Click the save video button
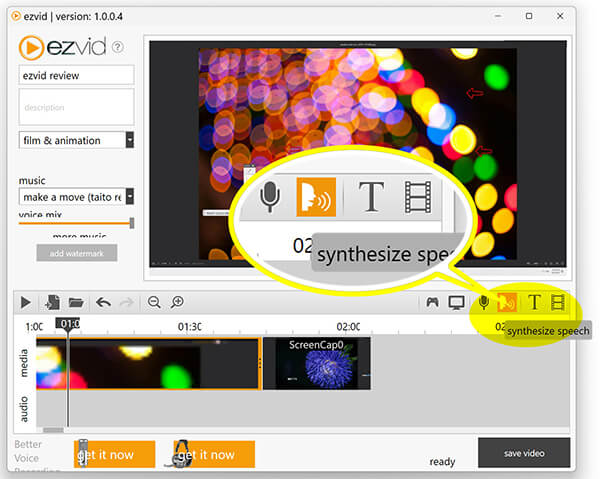Viewport: 600px width, 479px height. pyautogui.click(x=524, y=453)
